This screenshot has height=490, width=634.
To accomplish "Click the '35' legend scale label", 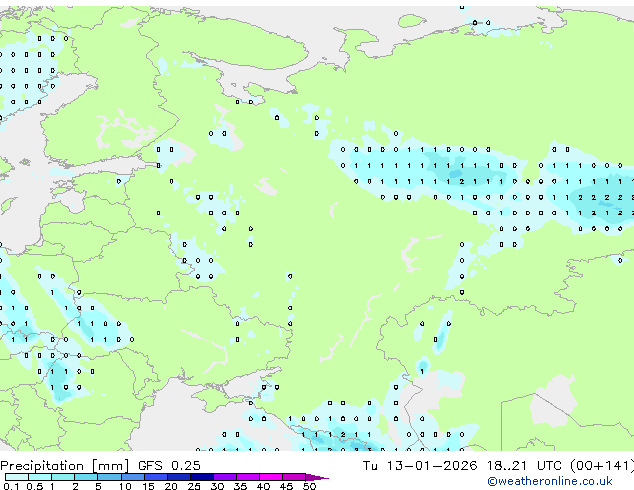I will coord(240,486).
